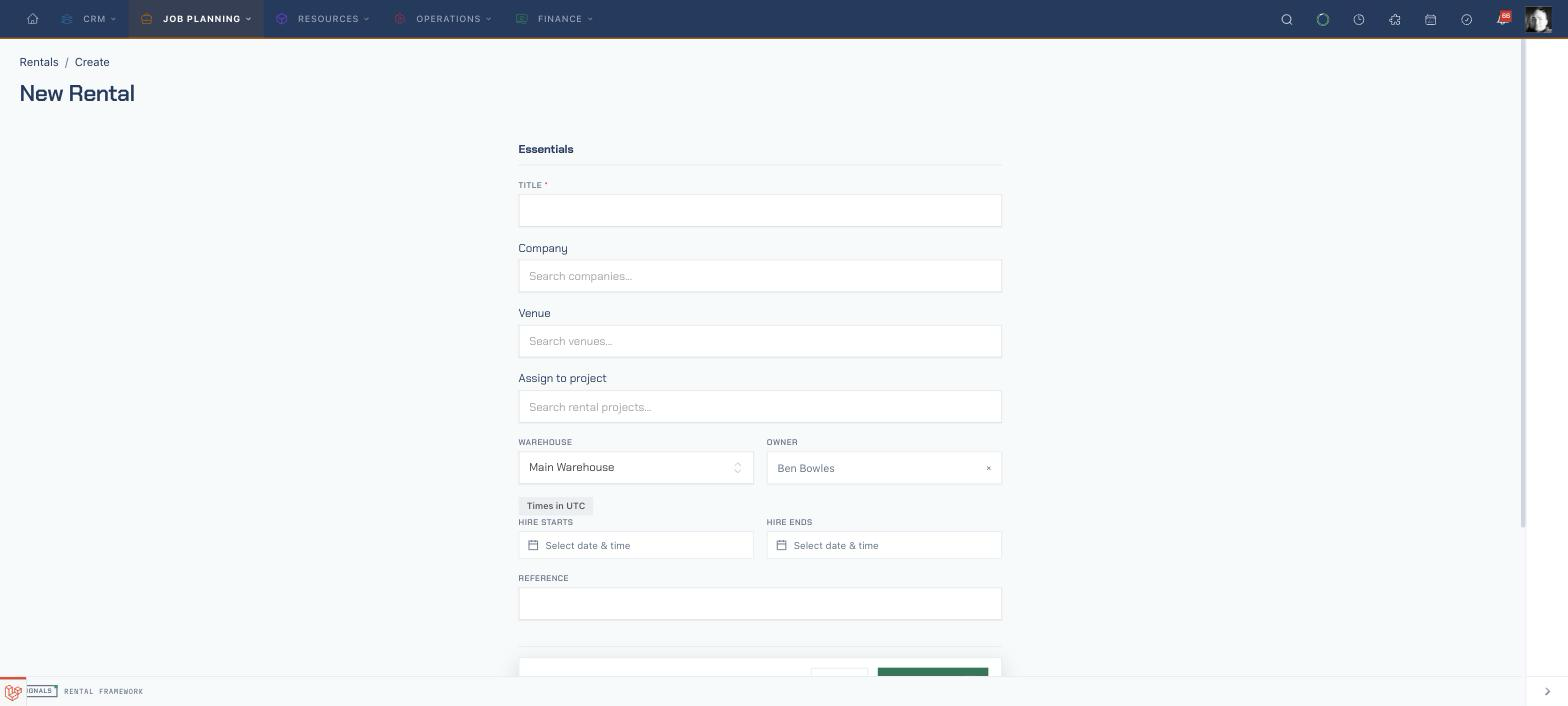Click the search magnifier icon

1287,19
